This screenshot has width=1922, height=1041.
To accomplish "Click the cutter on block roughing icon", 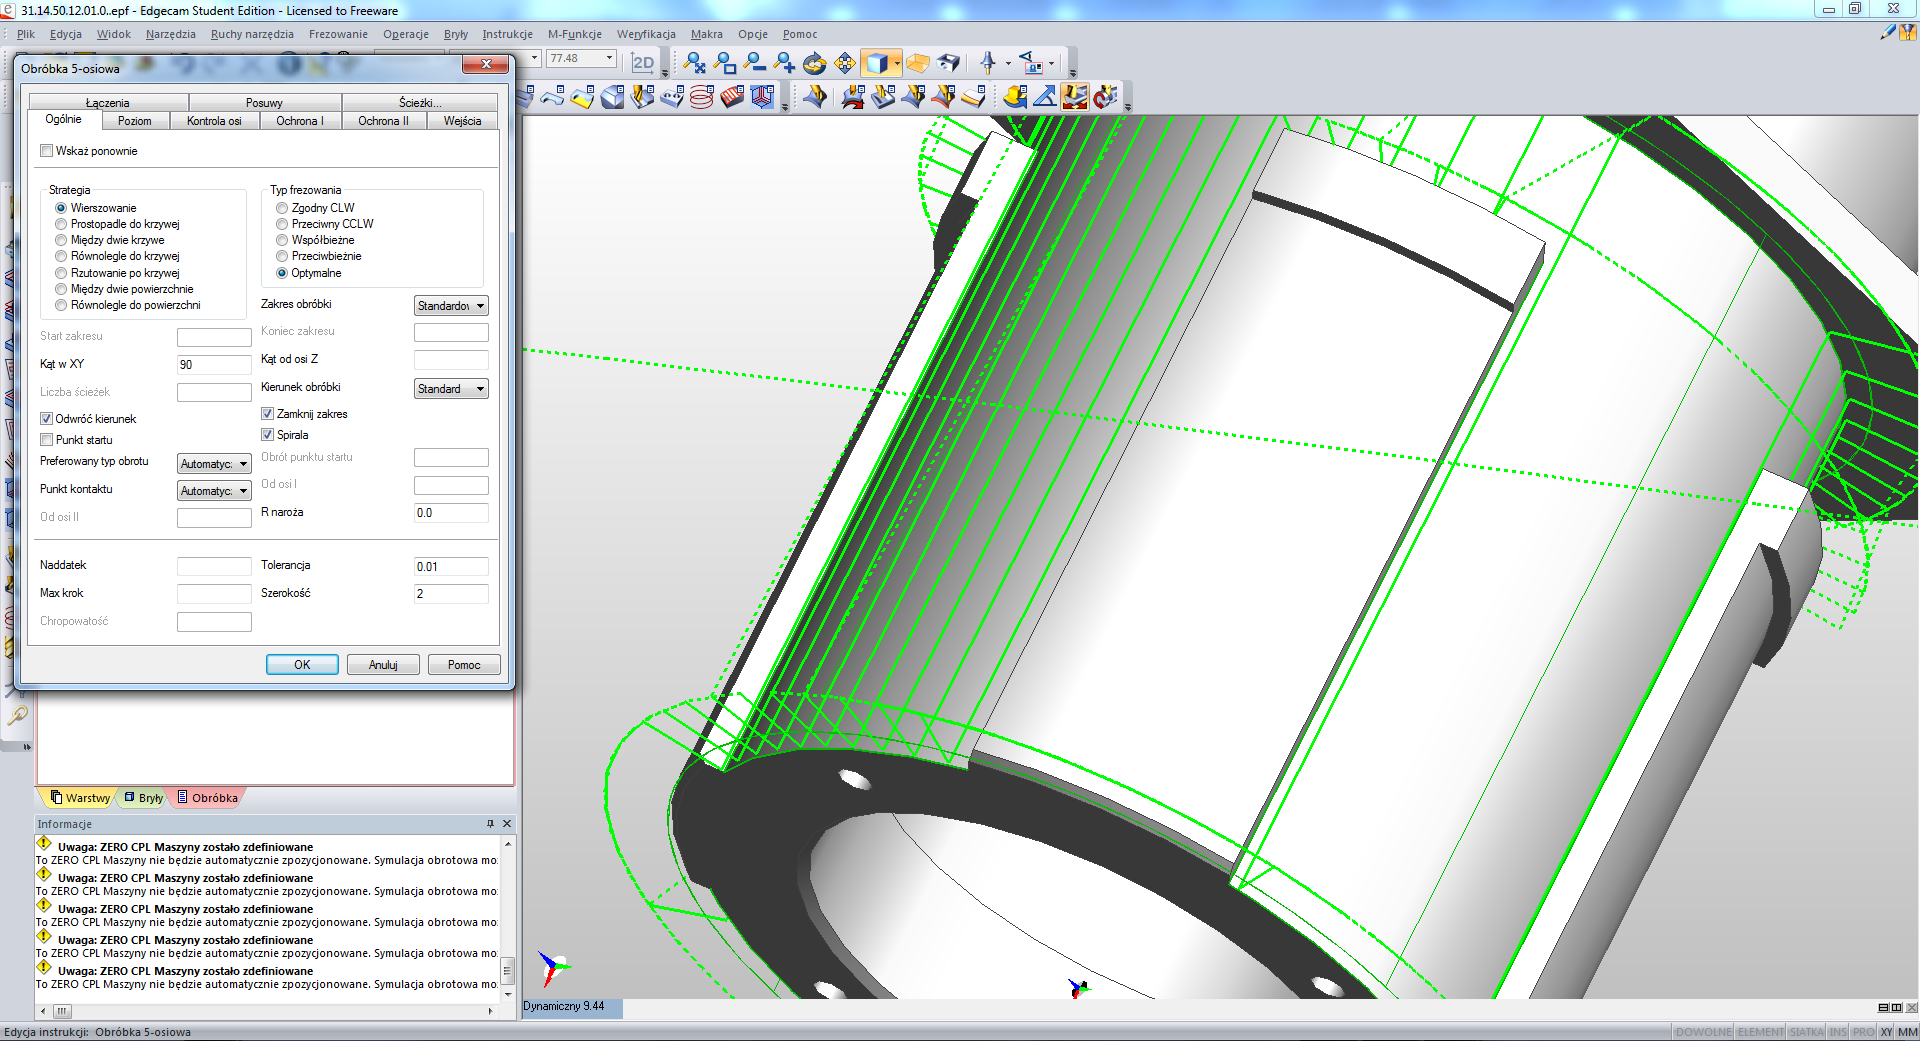I will click(x=642, y=97).
